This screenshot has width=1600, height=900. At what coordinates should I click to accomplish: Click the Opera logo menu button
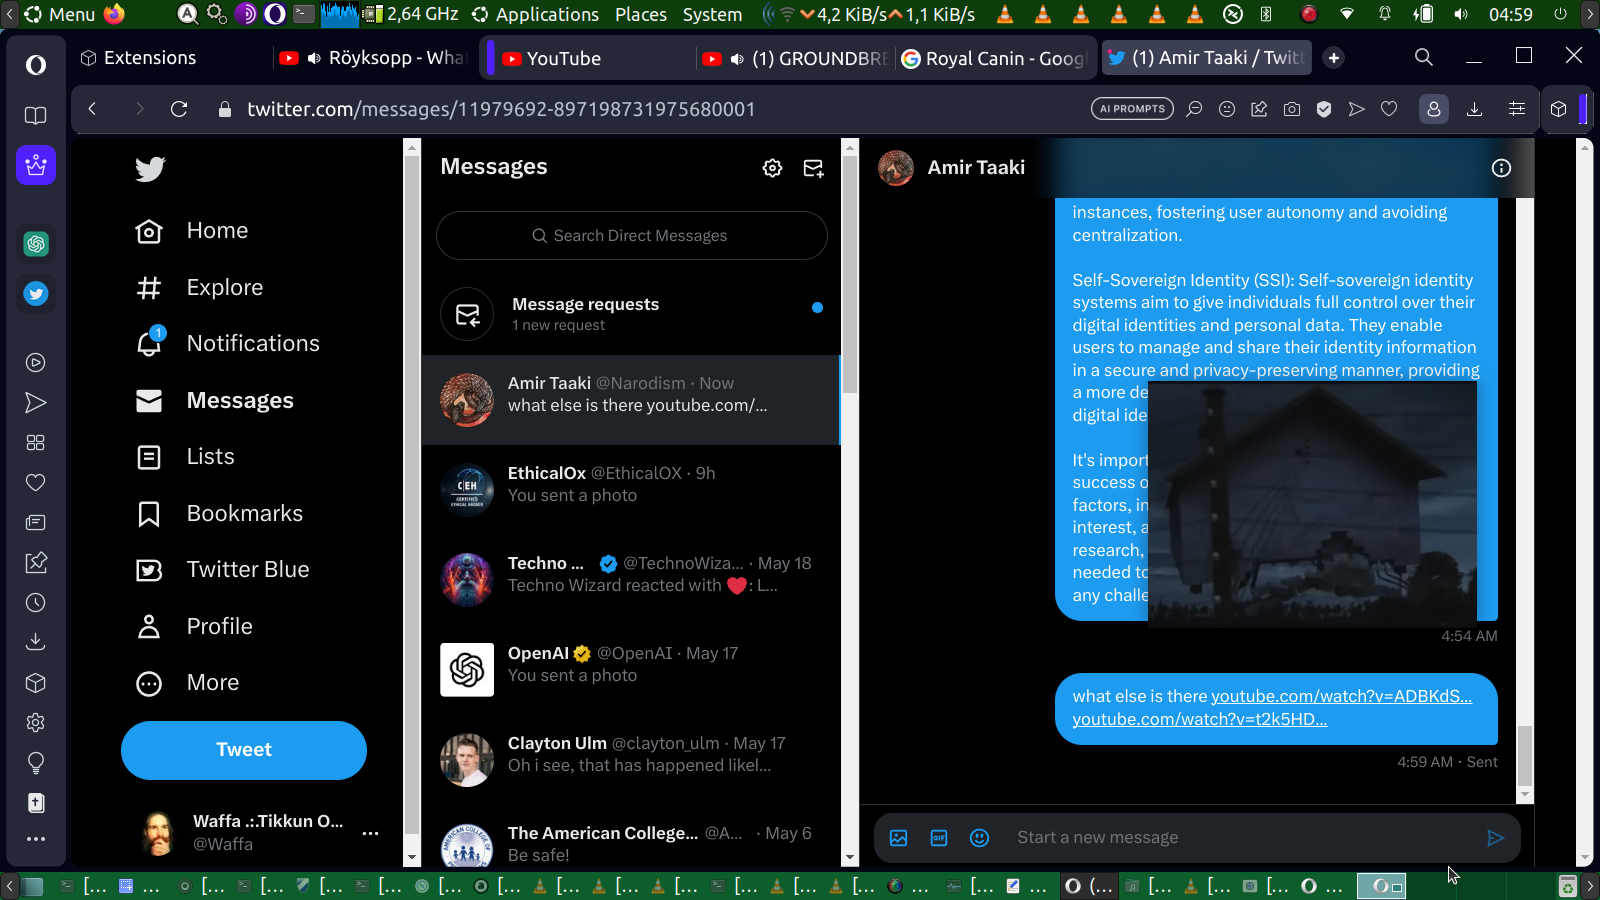point(36,65)
